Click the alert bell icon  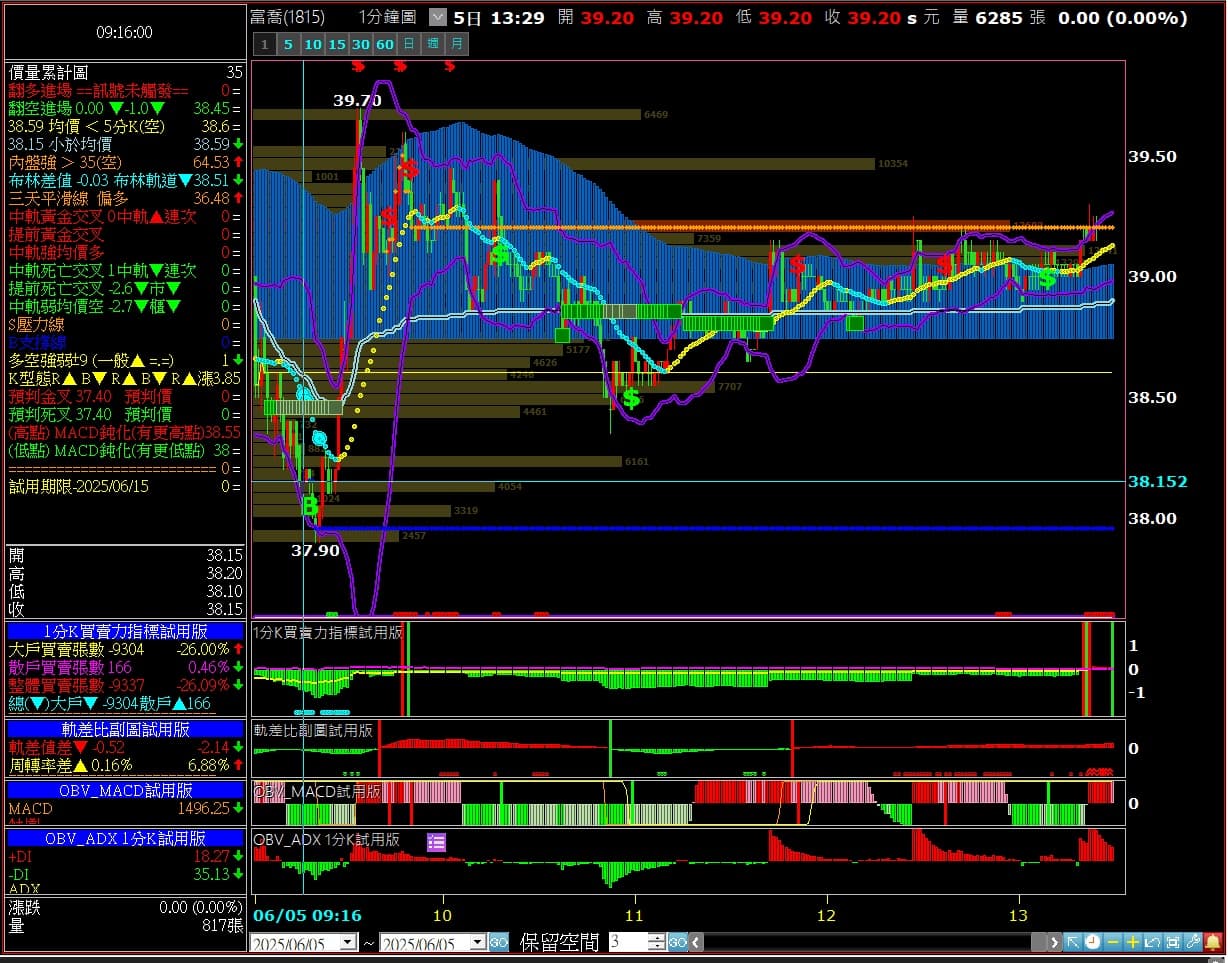coord(1213,942)
